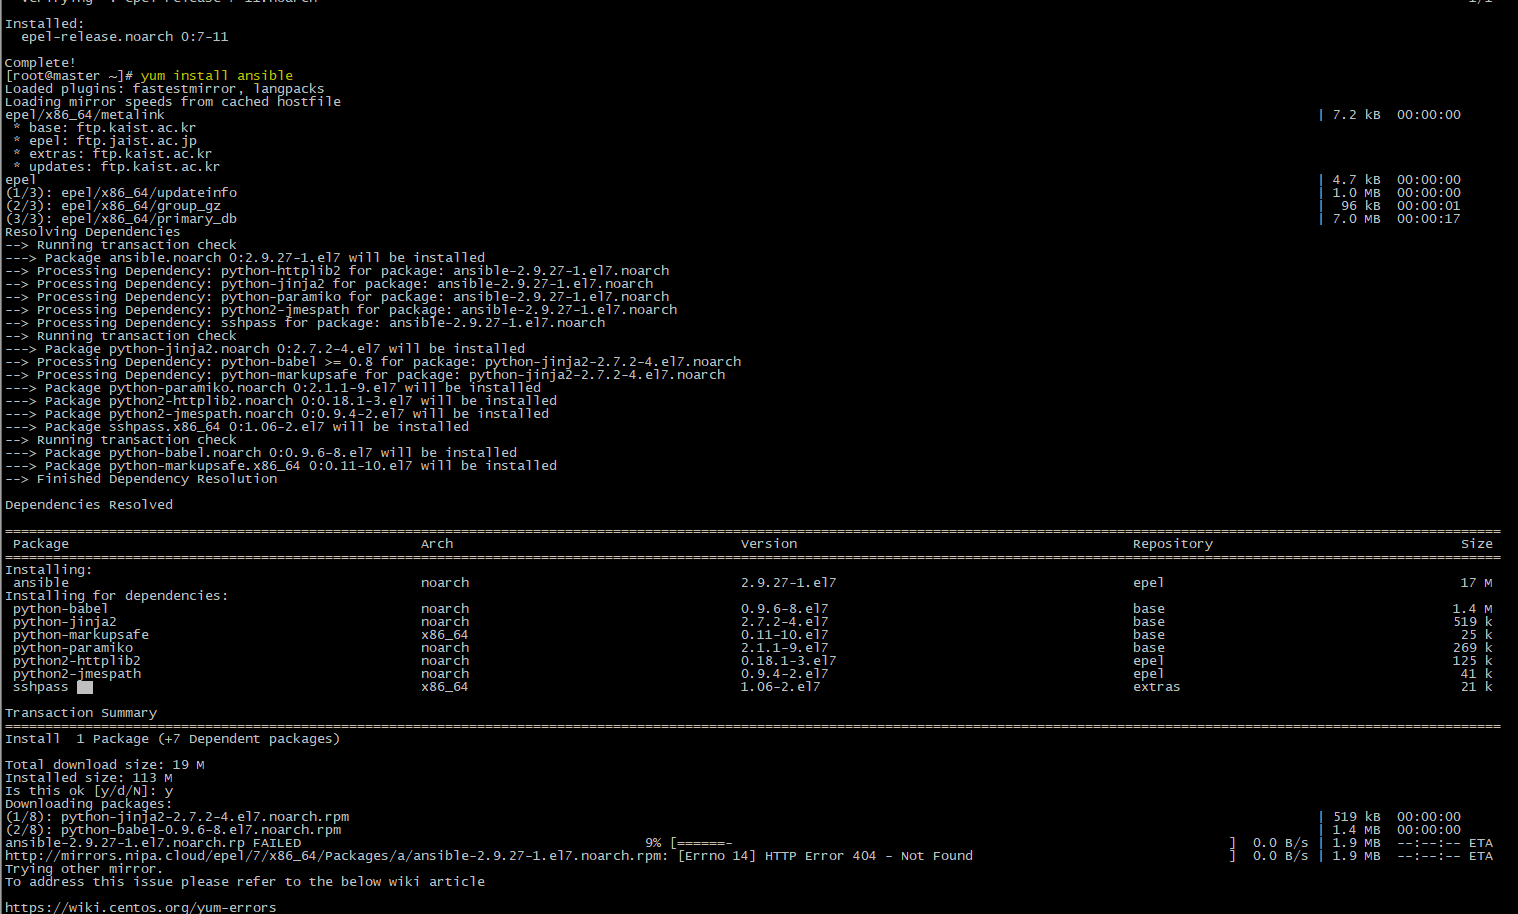Select the python-httplib2 Processing Dependency line
This screenshot has width=1518, height=914.
(x=337, y=271)
